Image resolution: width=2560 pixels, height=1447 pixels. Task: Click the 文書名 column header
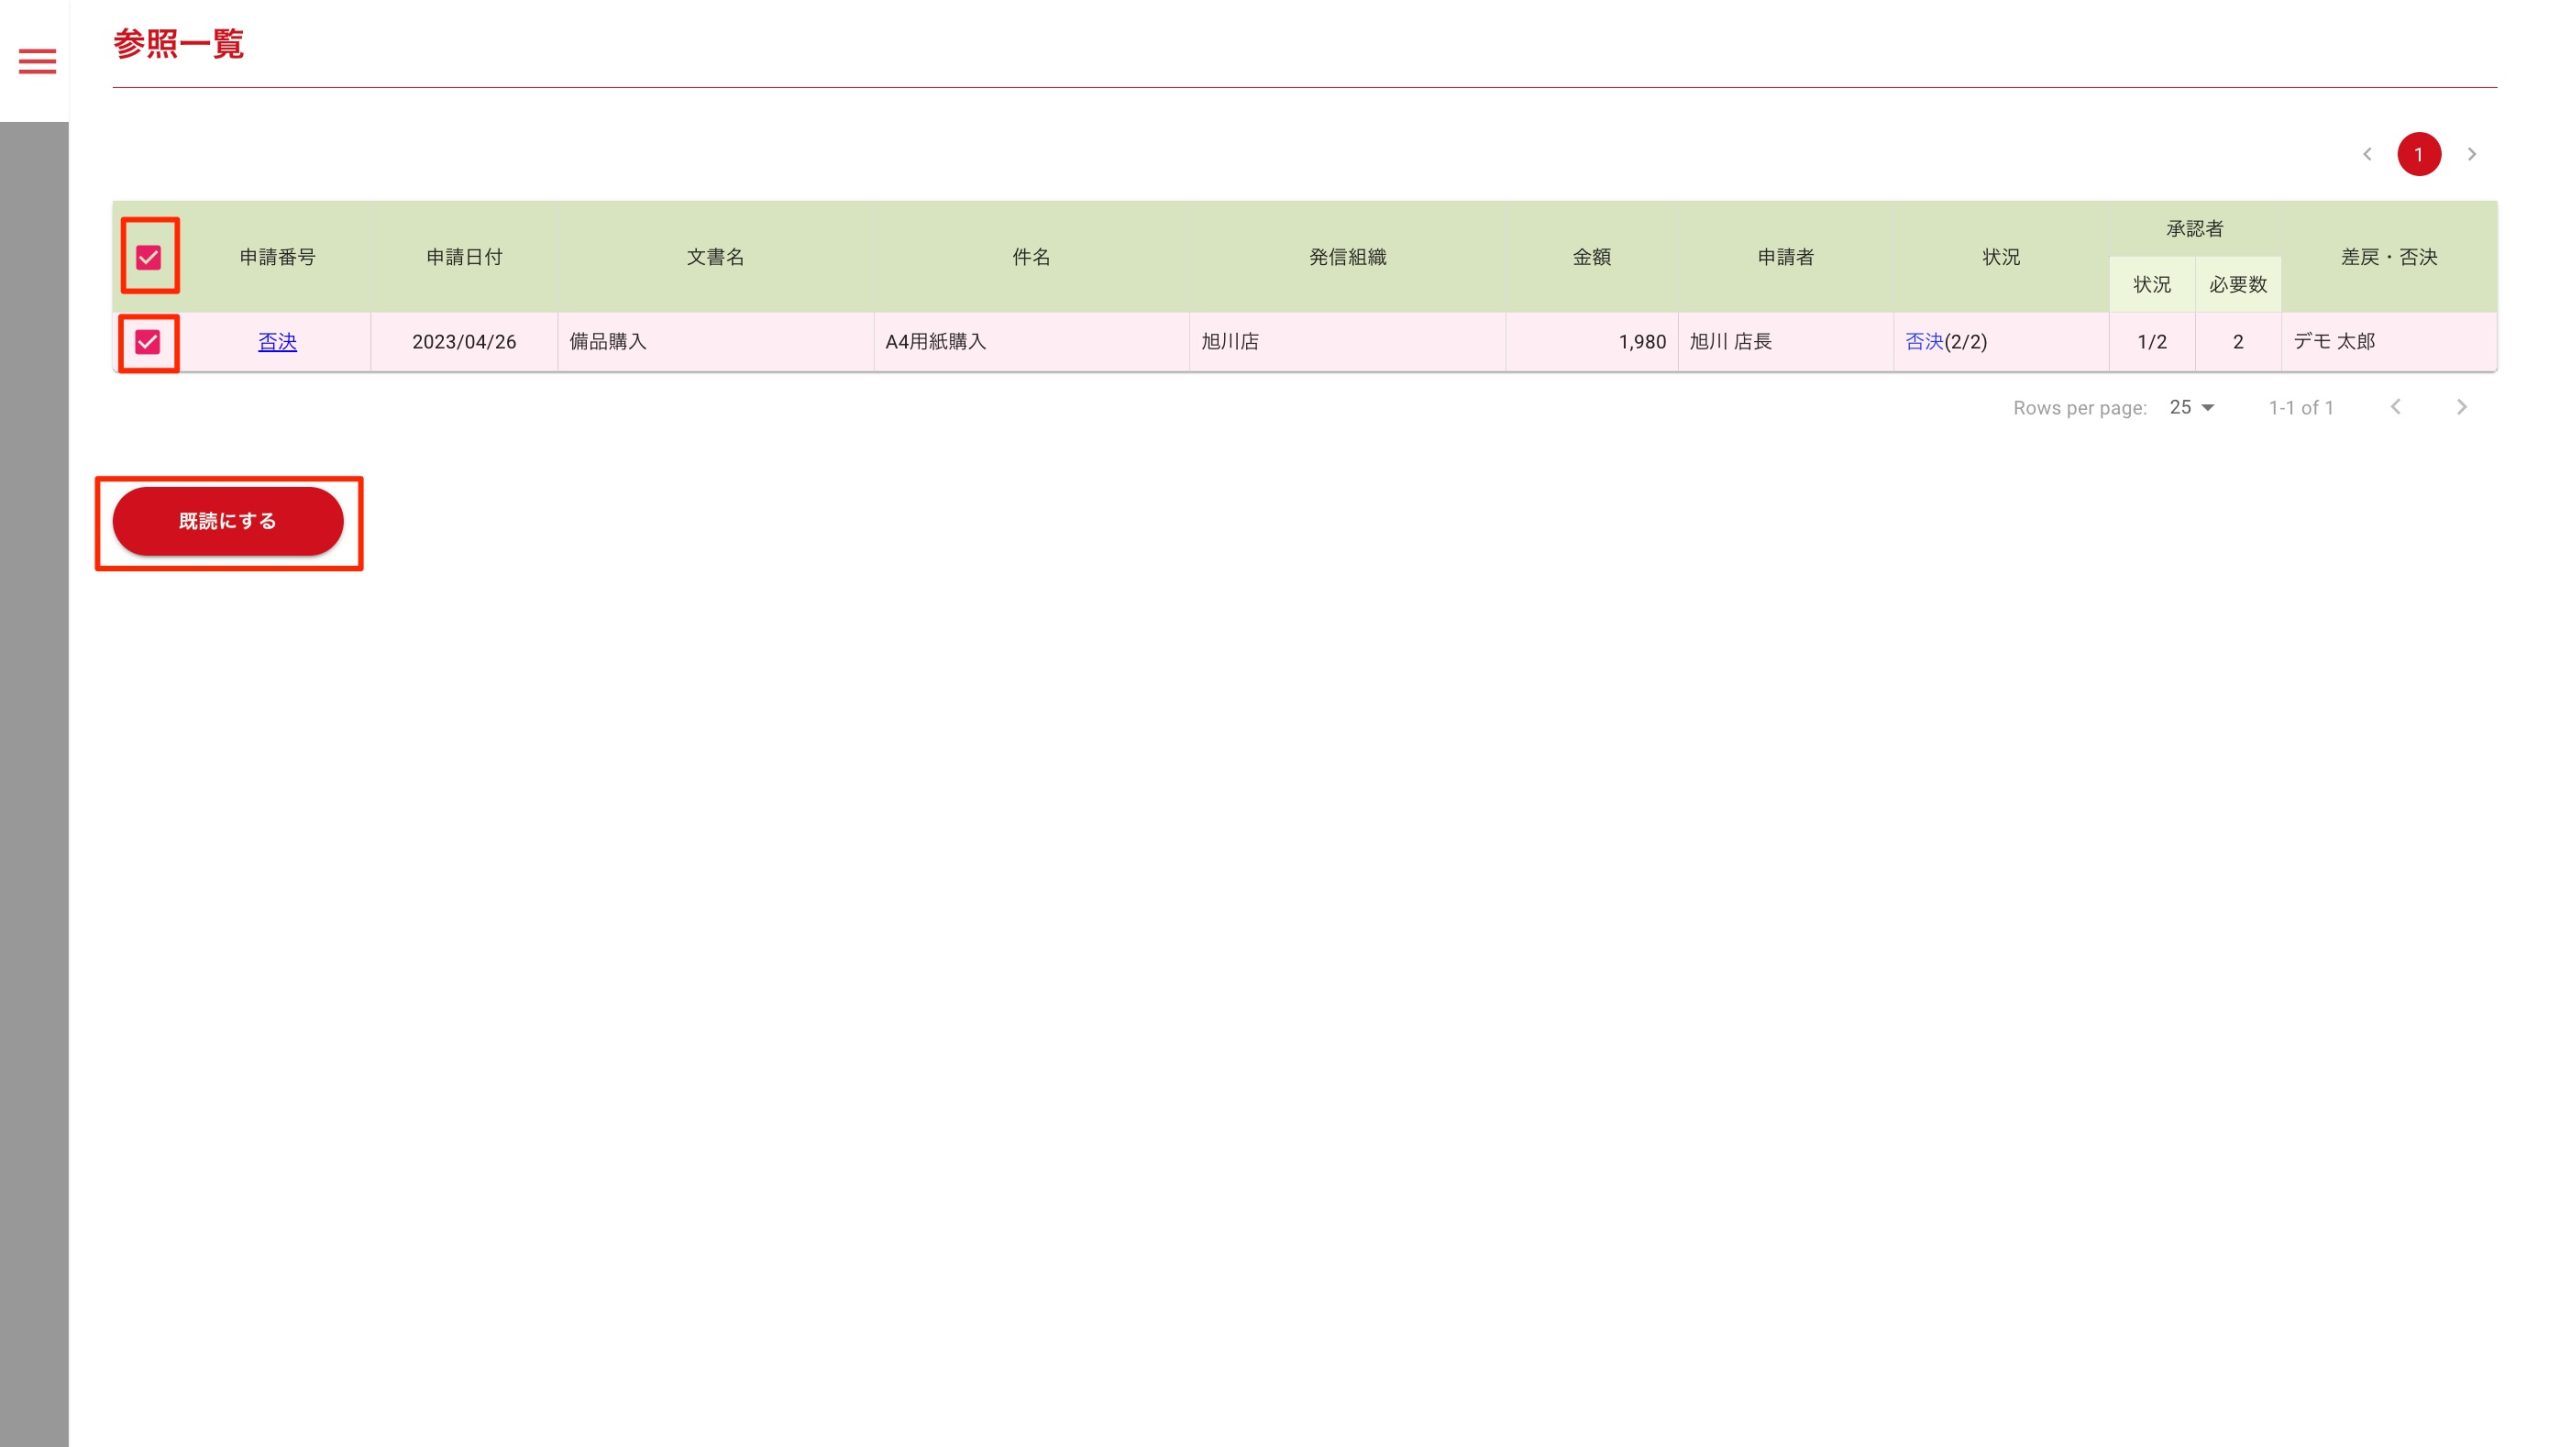click(x=715, y=257)
